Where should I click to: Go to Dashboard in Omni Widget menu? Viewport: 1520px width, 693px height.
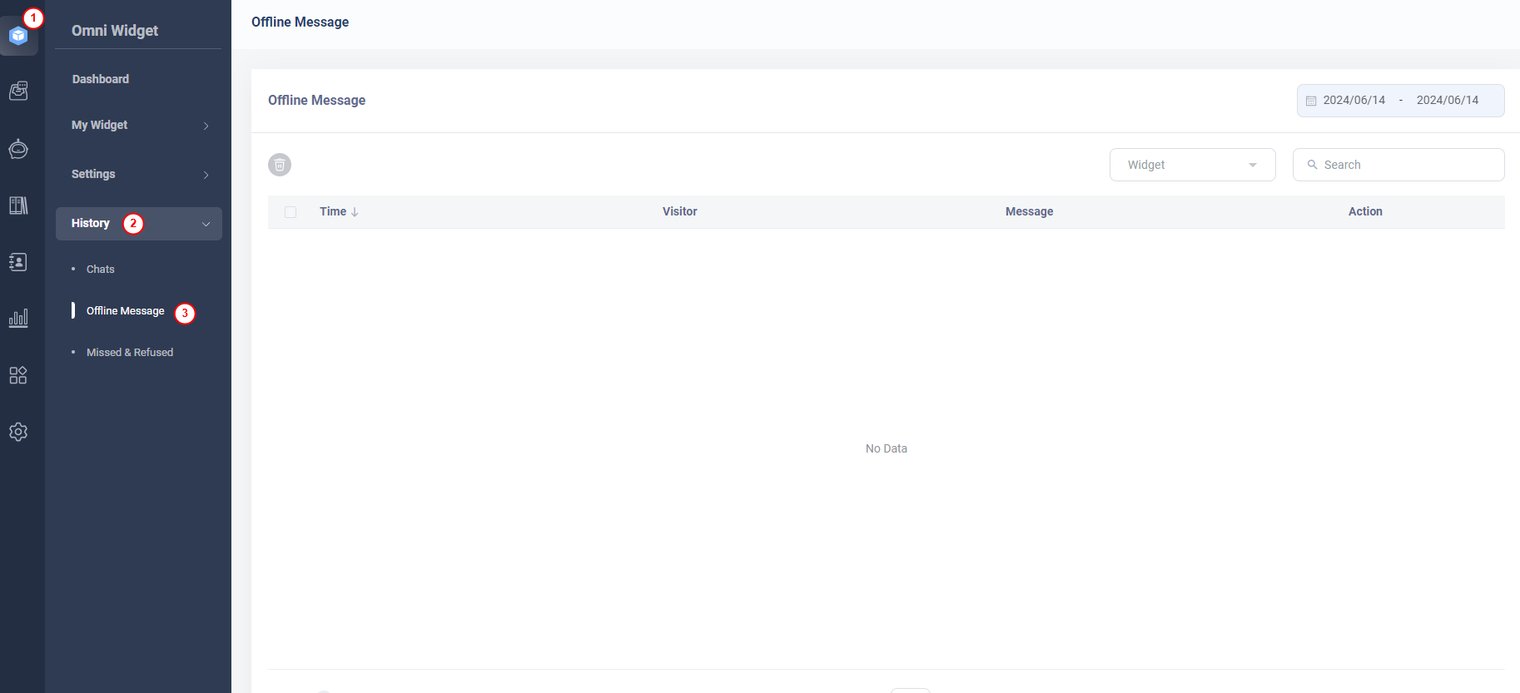click(x=101, y=79)
